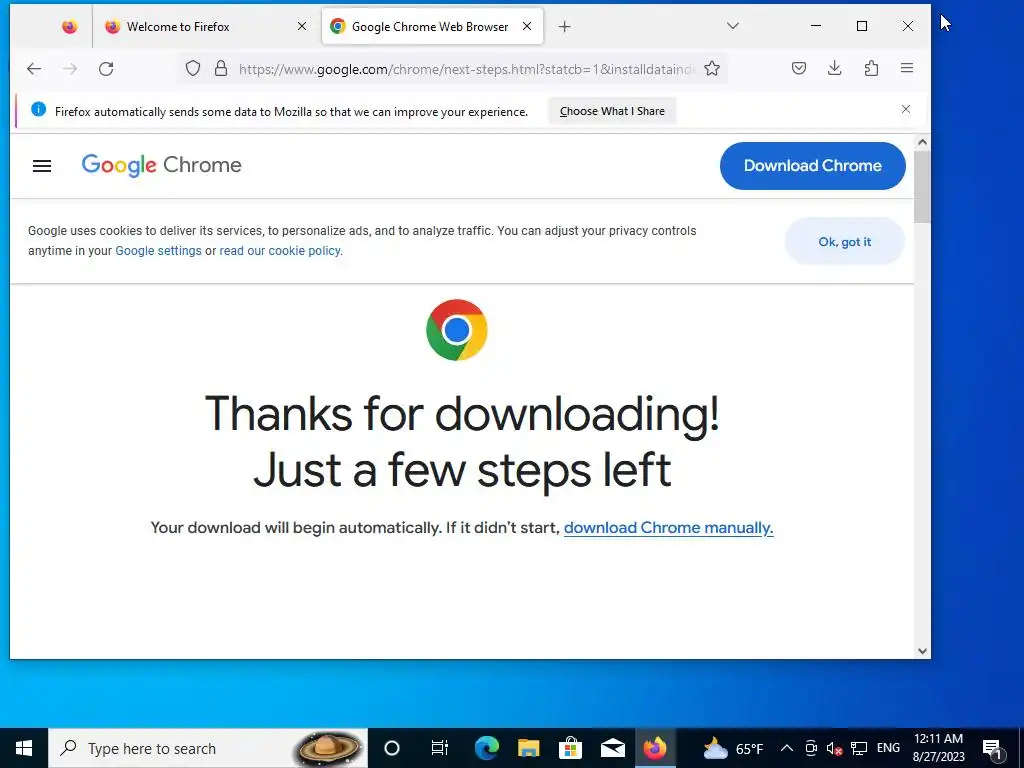Open the Google settings link
Viewport: 1024px width, 768px height.
click(158, 251)
